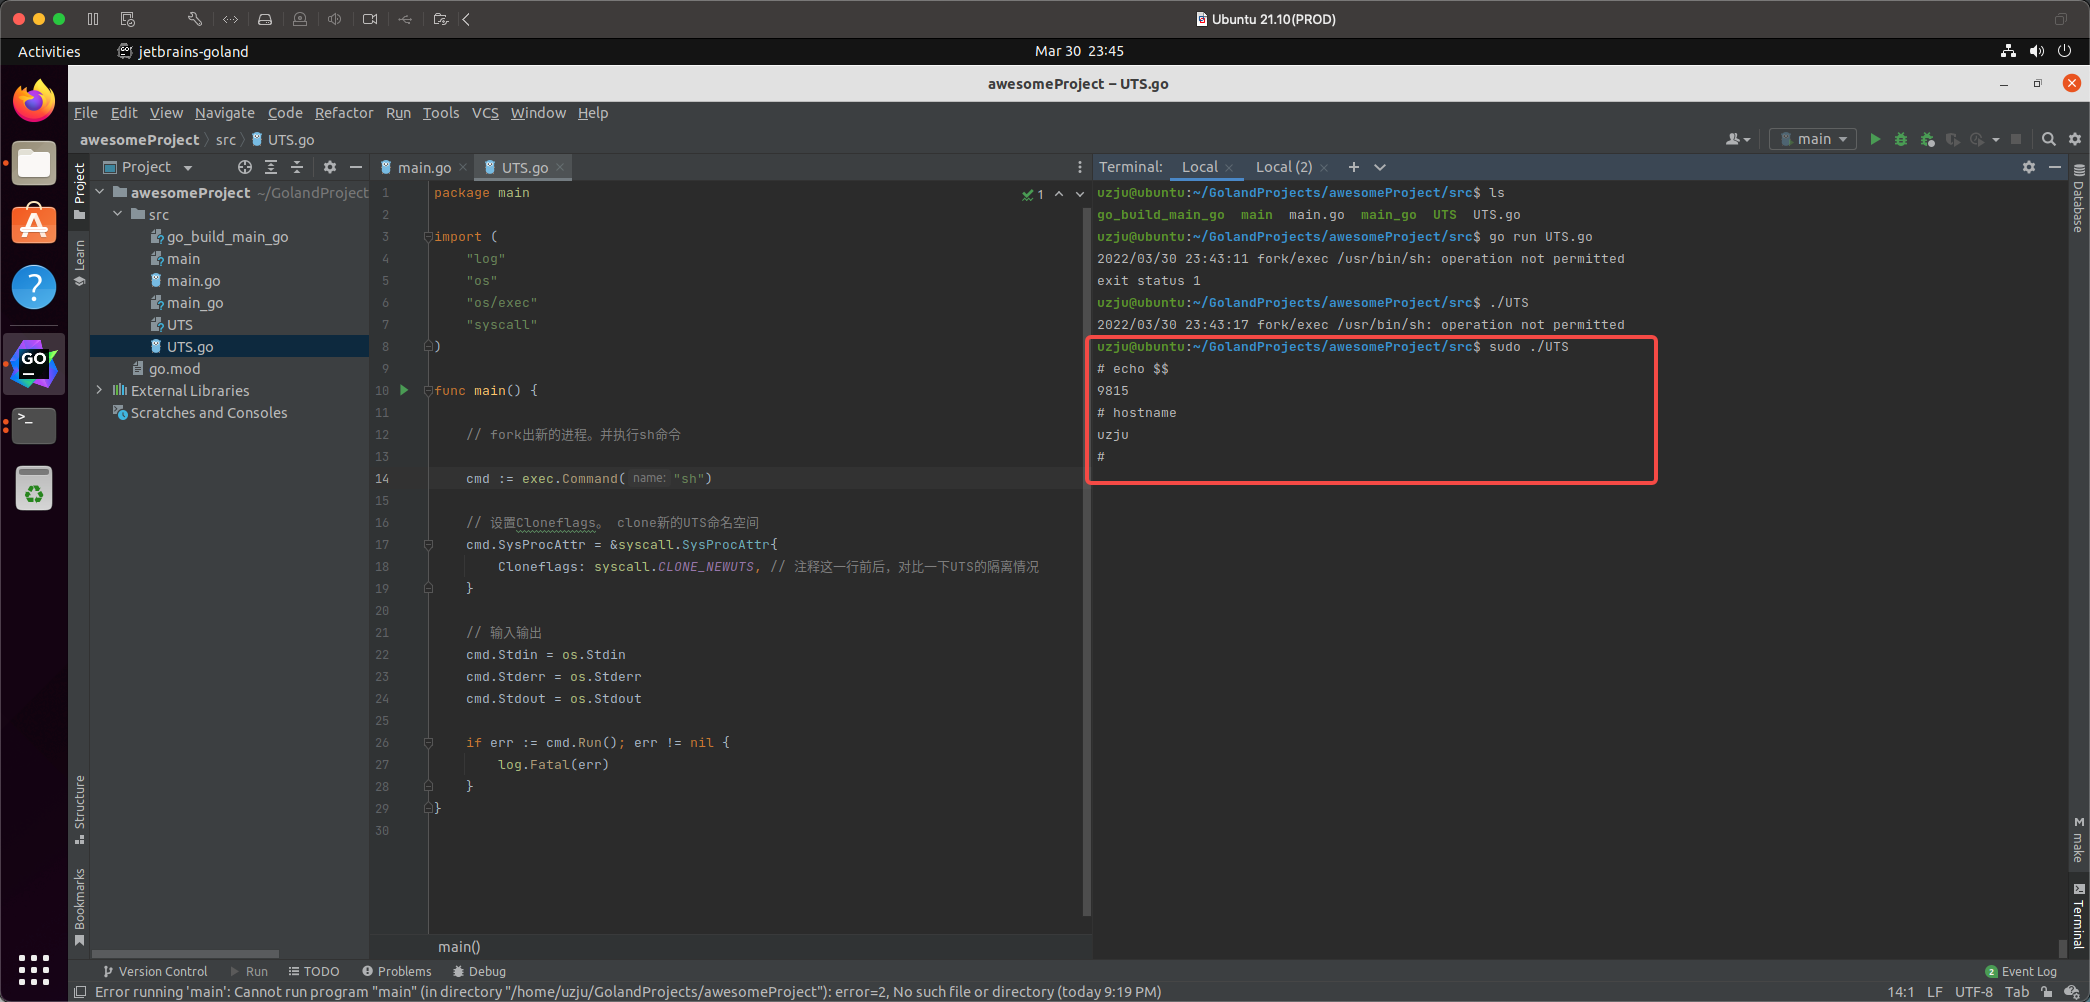Toggle the tool window bars button in the status bar corner
Screen dimensions: 2090x1002
pyautogui.click(x=80, y=992)
